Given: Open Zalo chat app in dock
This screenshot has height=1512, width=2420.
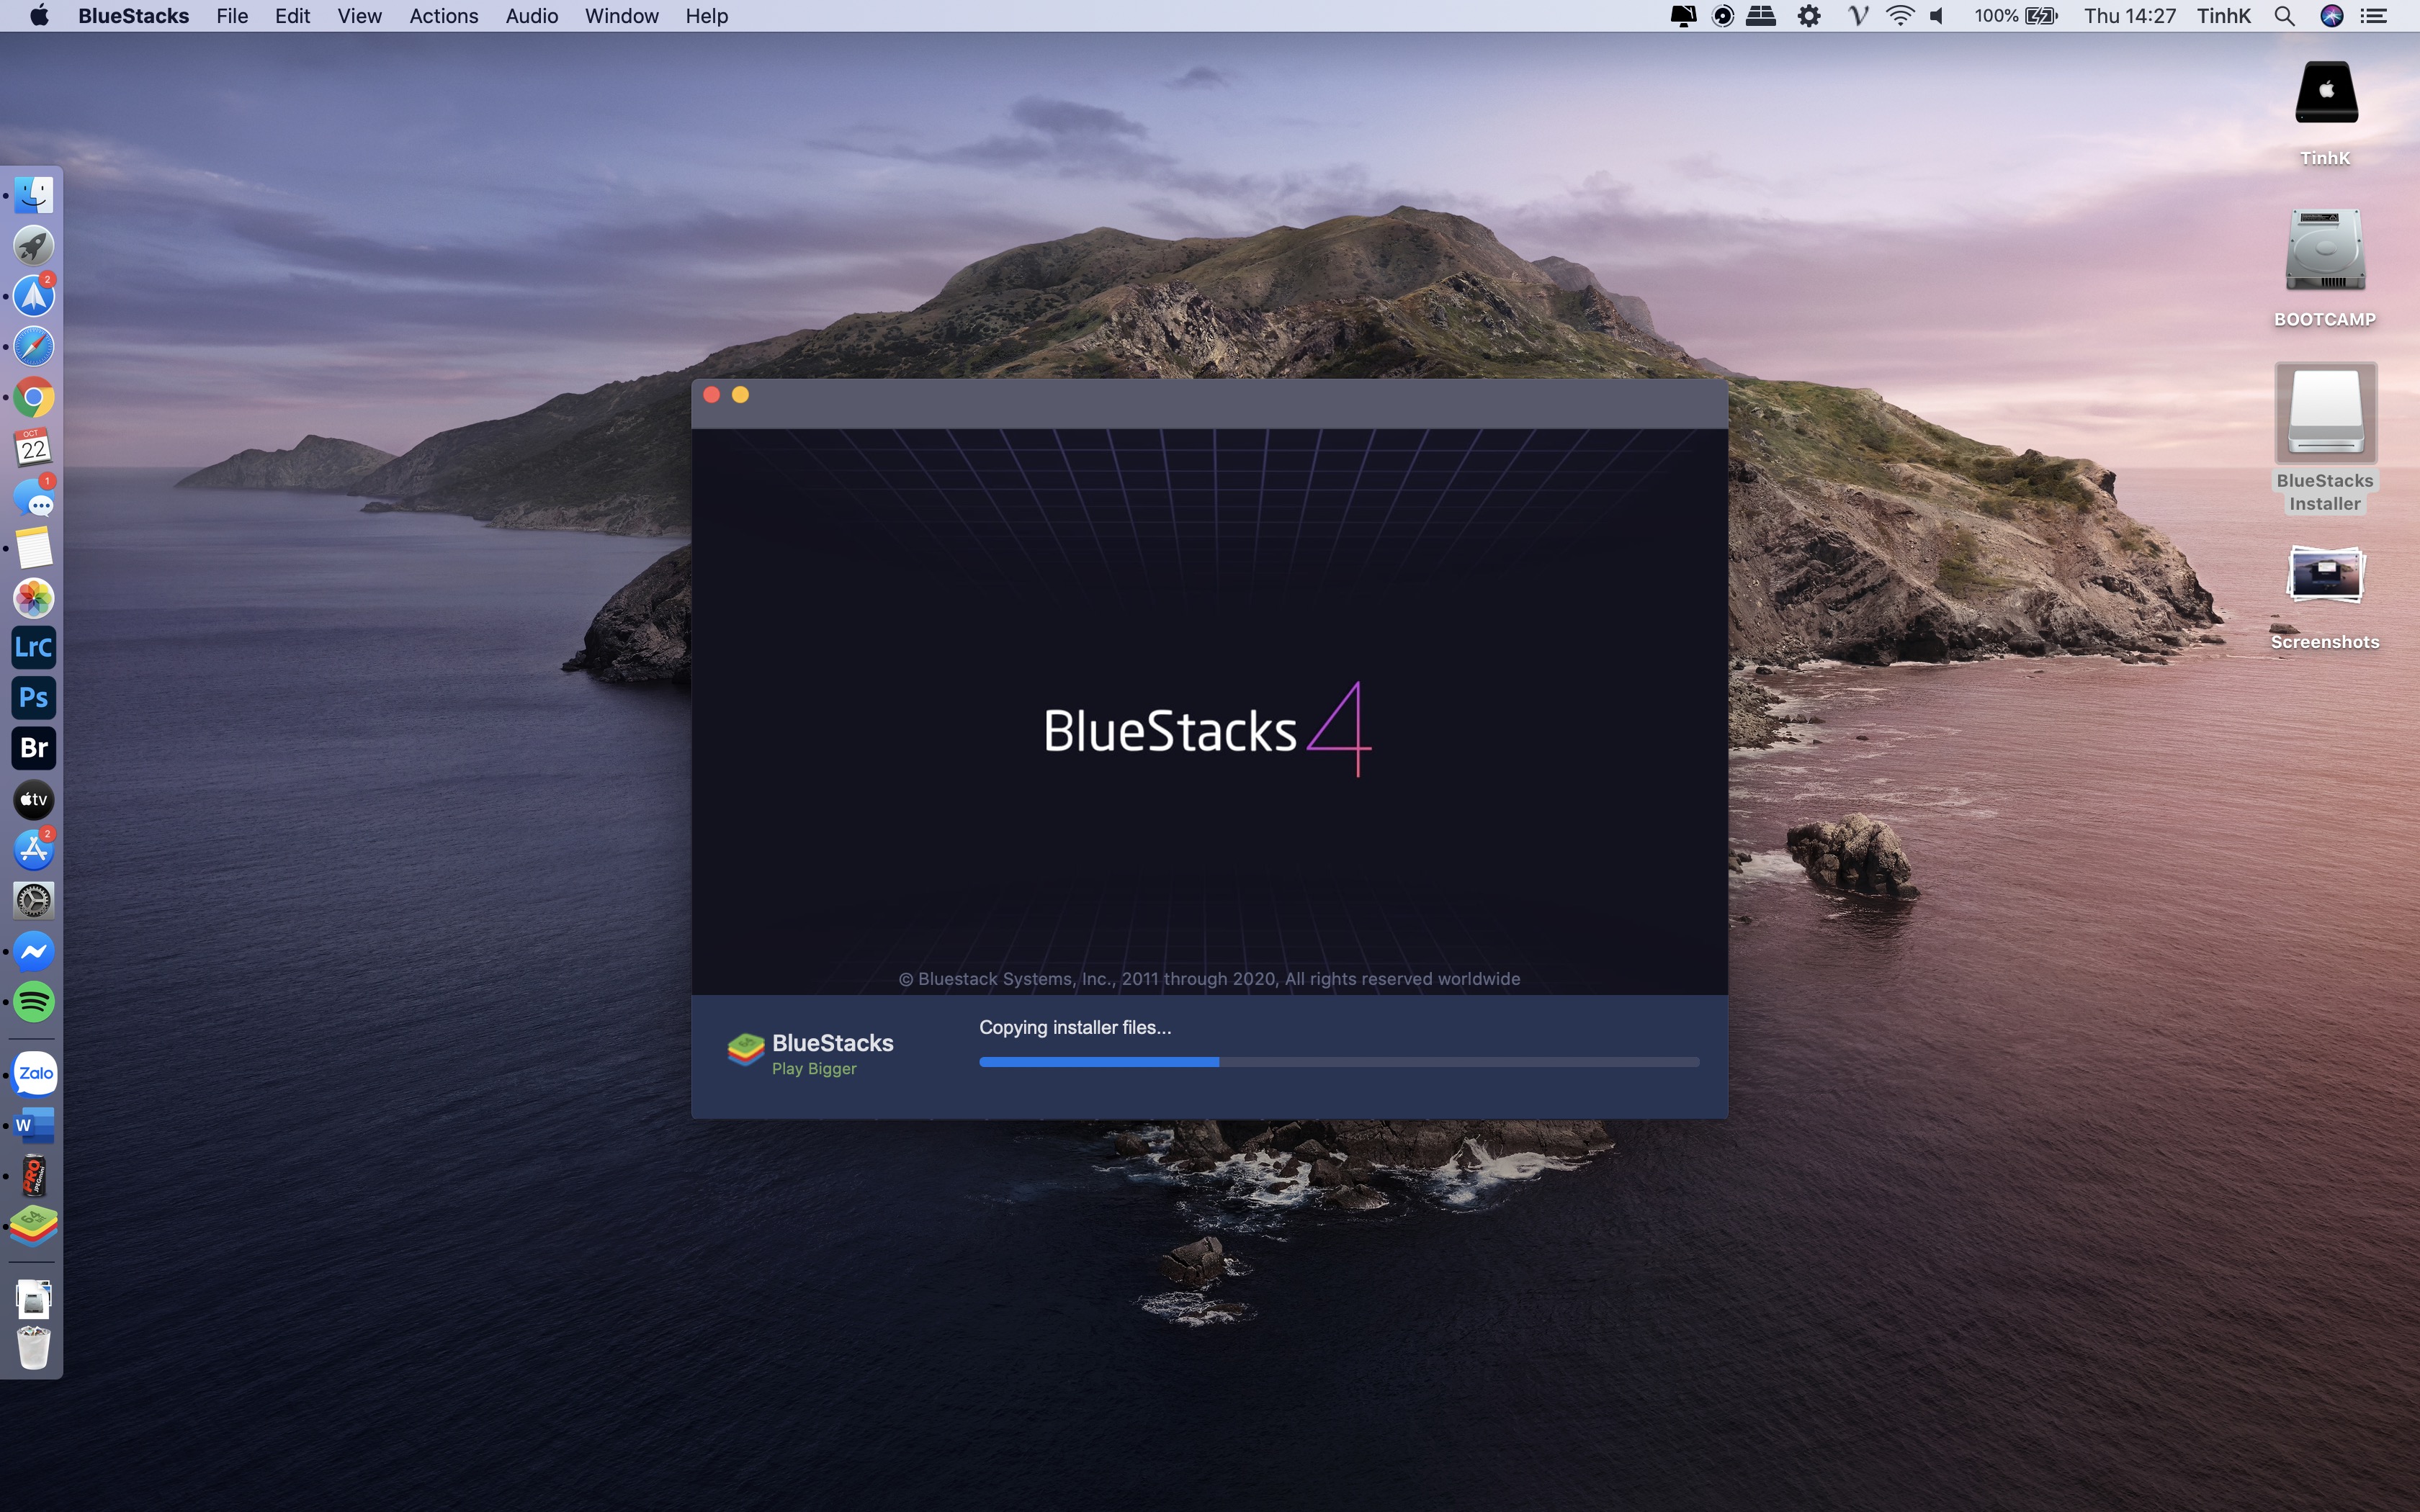Looking at the screenshot, I should (x=35, y=1073).
